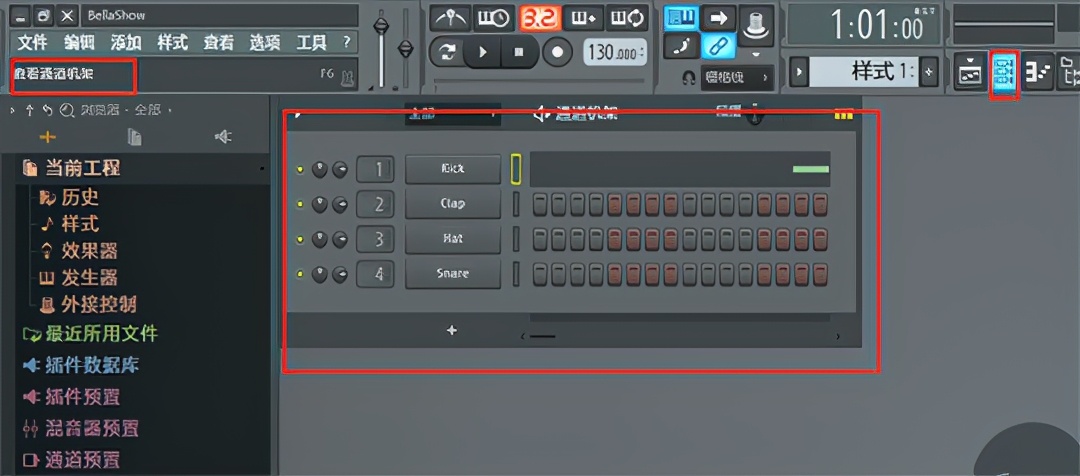The image size is (1080, 476).
Task: Click the master pitch slider
Action: pyautogui.click(x=406, y=48)
